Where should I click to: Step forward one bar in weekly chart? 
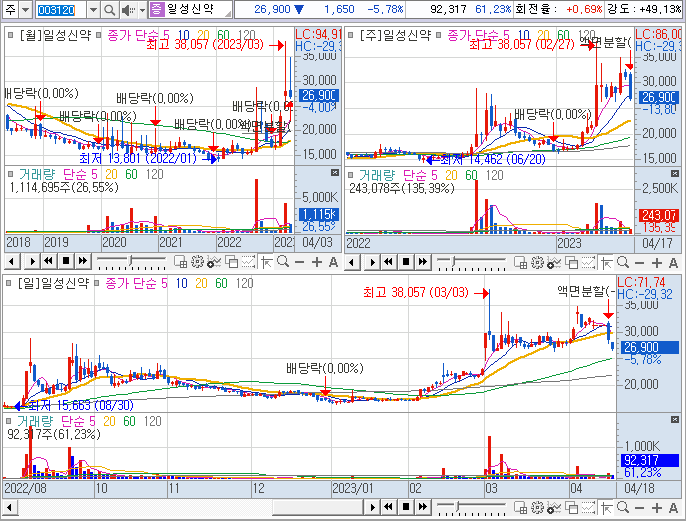pos(372,262)
